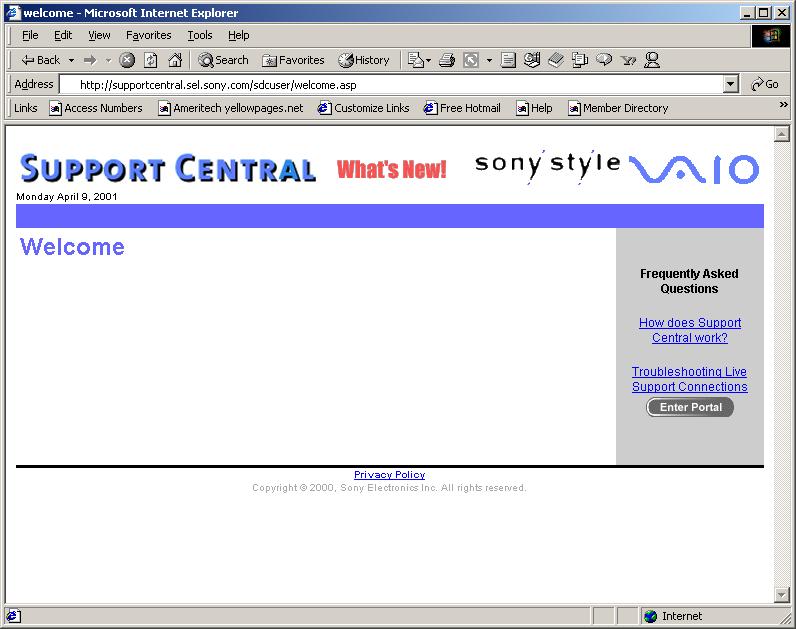Click the Full Screen toolbar icon
This screenshot has height=629, width=796.
pos(471,60)
